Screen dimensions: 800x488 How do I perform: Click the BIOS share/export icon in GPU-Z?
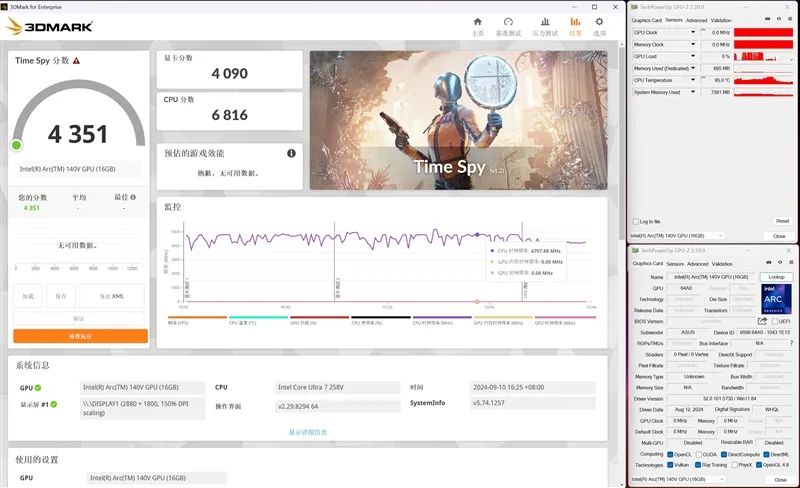(x=762, y=321)
